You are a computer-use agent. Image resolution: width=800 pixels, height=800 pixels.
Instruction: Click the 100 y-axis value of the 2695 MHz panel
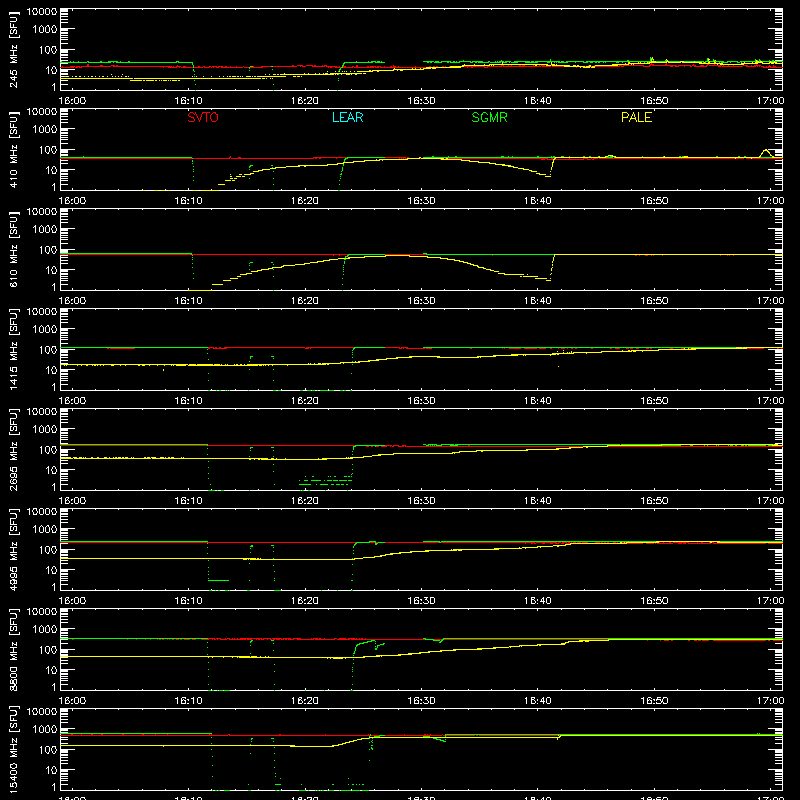(x=48, y=449)
